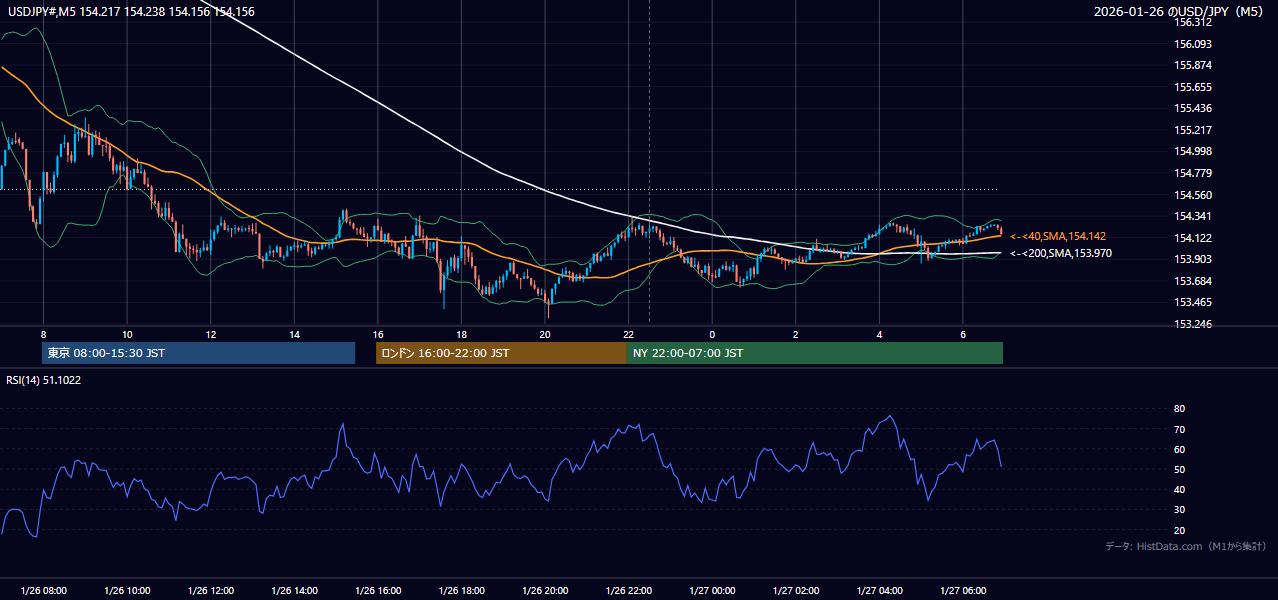Click price axis label 153.465
This screenshot has width=1278, height=600.
[1192, 302]
